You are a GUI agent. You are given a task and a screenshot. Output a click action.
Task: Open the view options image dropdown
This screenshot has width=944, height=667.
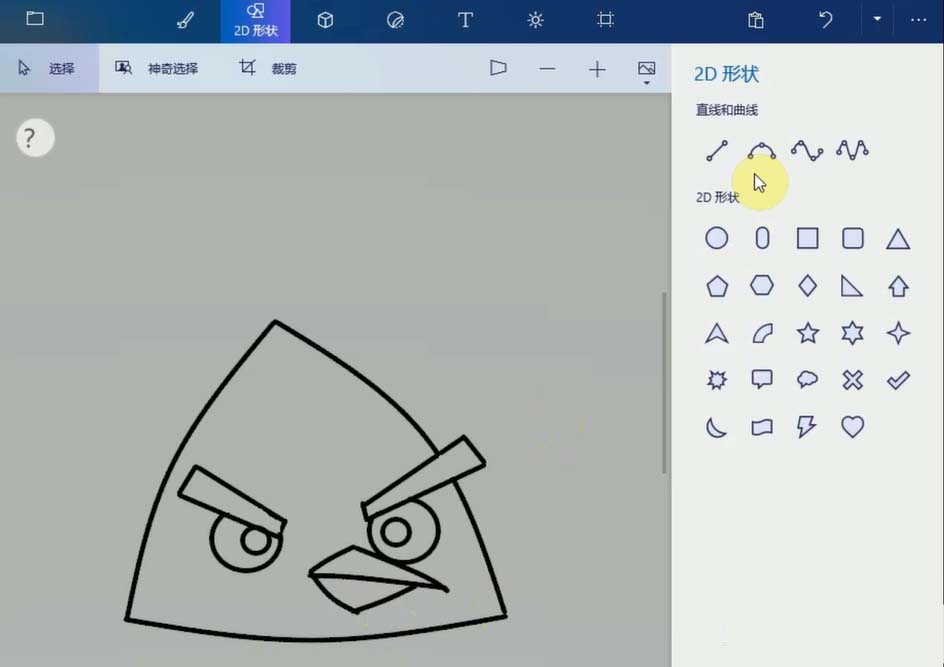coord(647,72)
